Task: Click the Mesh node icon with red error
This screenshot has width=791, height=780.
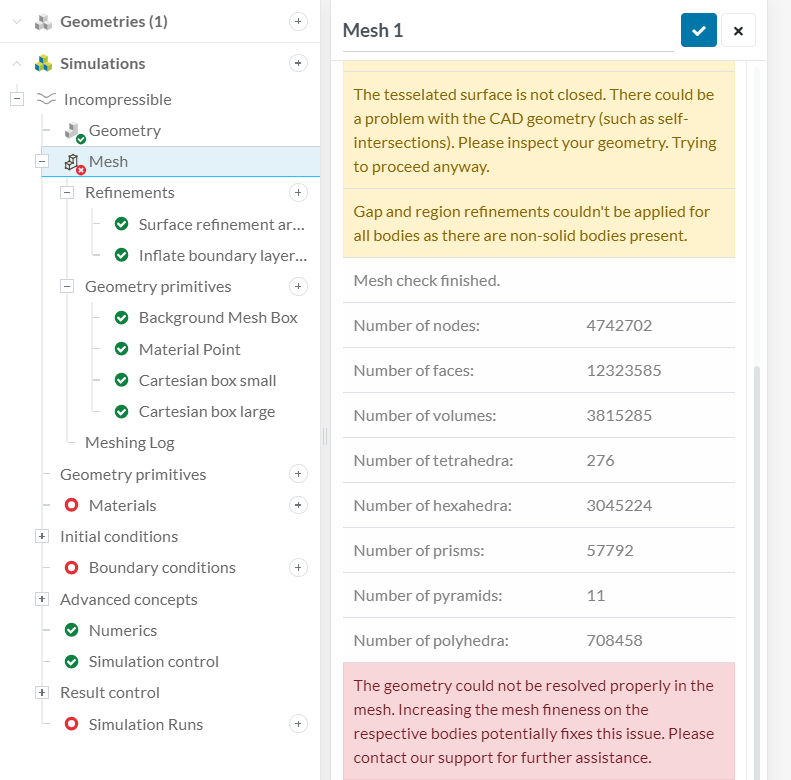Action: coord(75,163)
